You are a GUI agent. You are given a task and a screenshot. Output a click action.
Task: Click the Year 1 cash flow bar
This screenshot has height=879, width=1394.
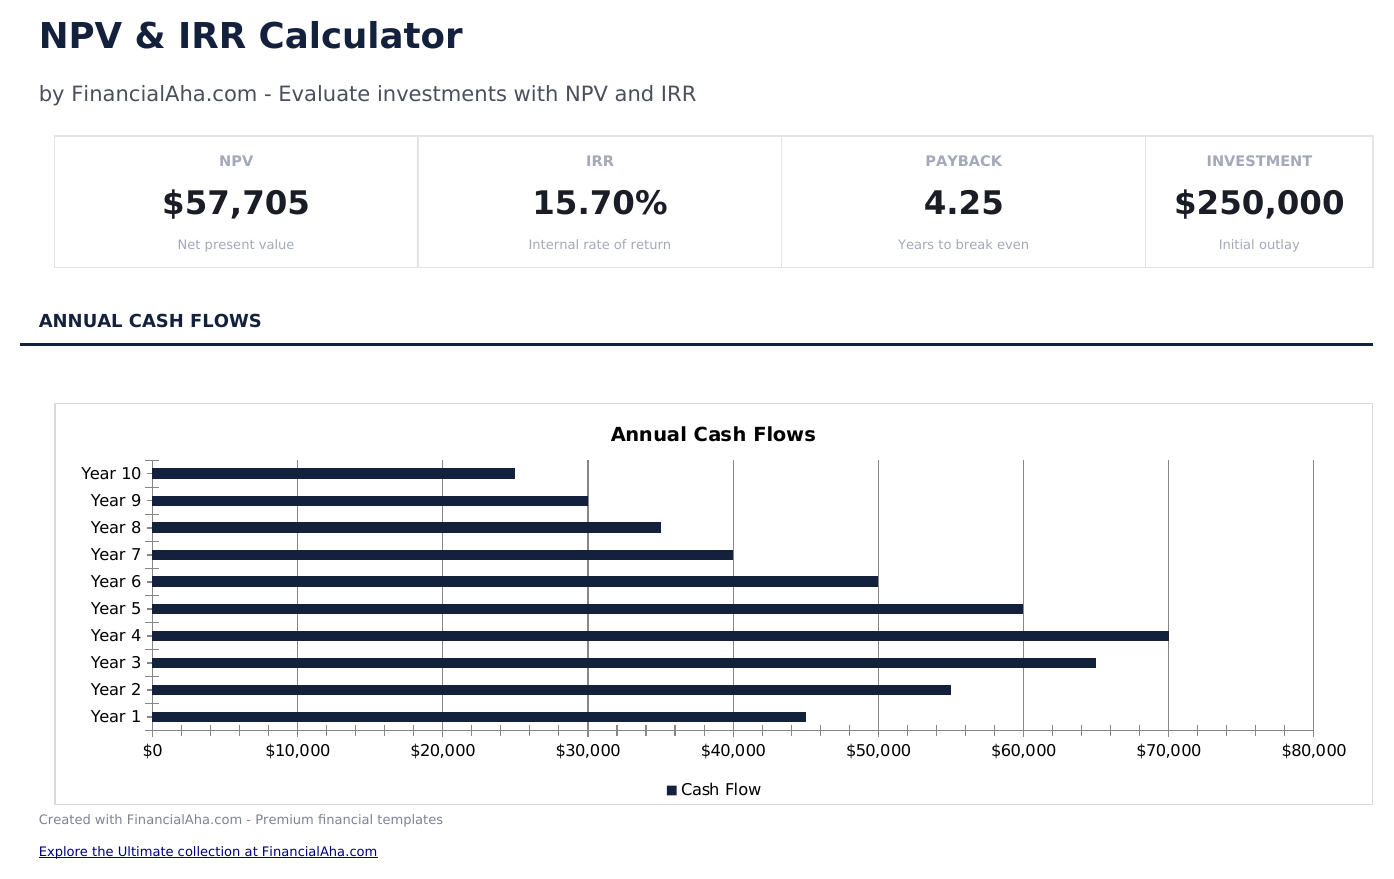[479, 717]
